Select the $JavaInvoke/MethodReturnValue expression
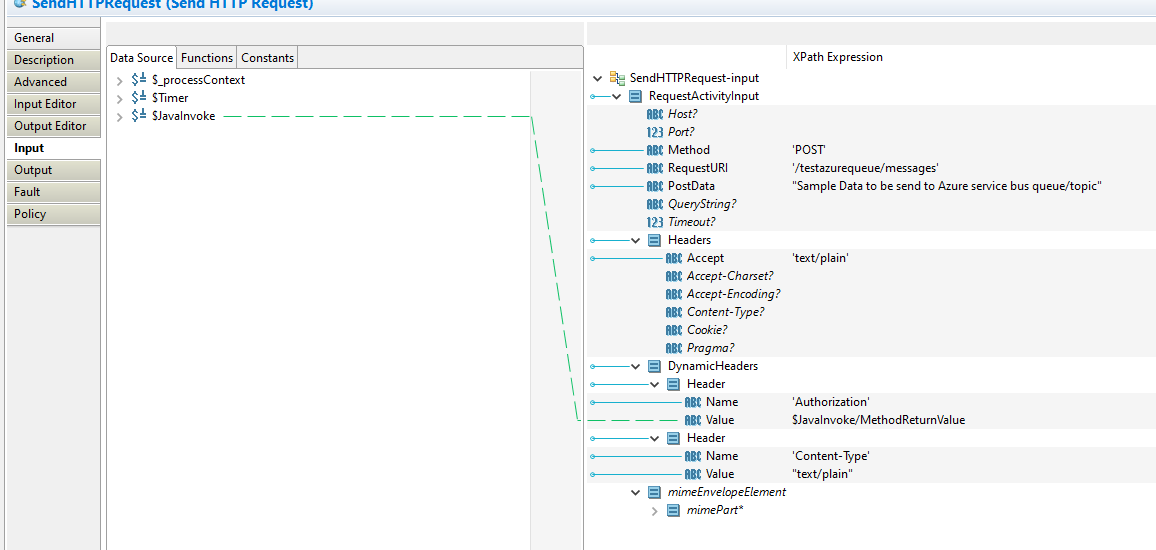1156x550 pixels. [x=878, y=420]
